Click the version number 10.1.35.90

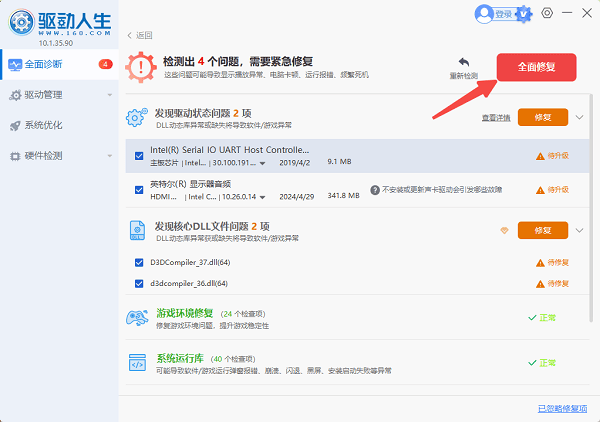tap(56, 43)
